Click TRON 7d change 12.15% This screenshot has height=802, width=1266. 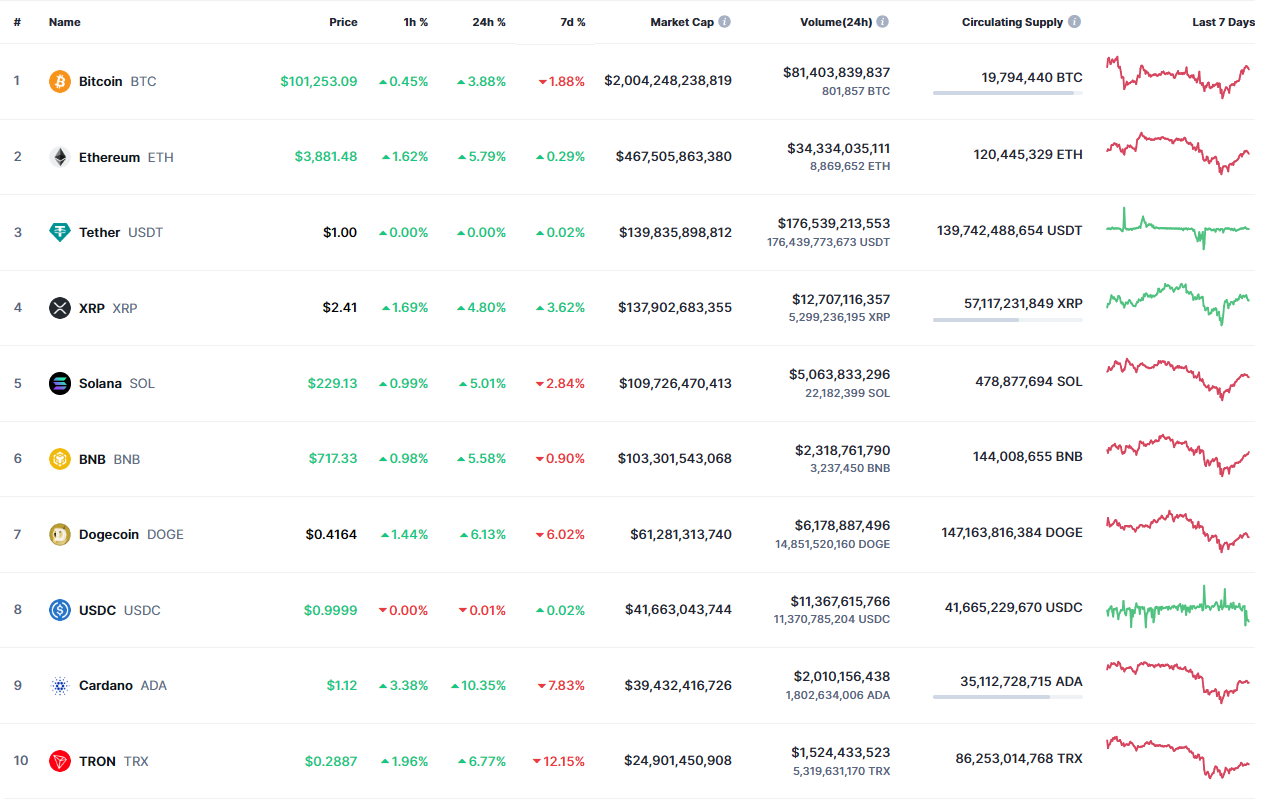click(559, 761)
